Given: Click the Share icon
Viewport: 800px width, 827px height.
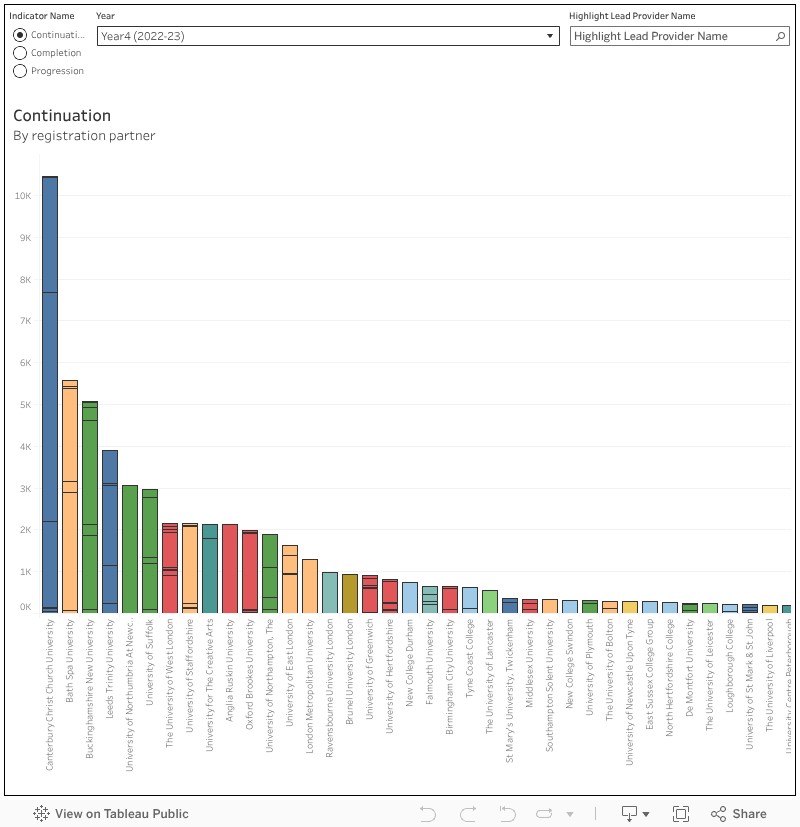Looking at the screenshot, I should 739,813.
